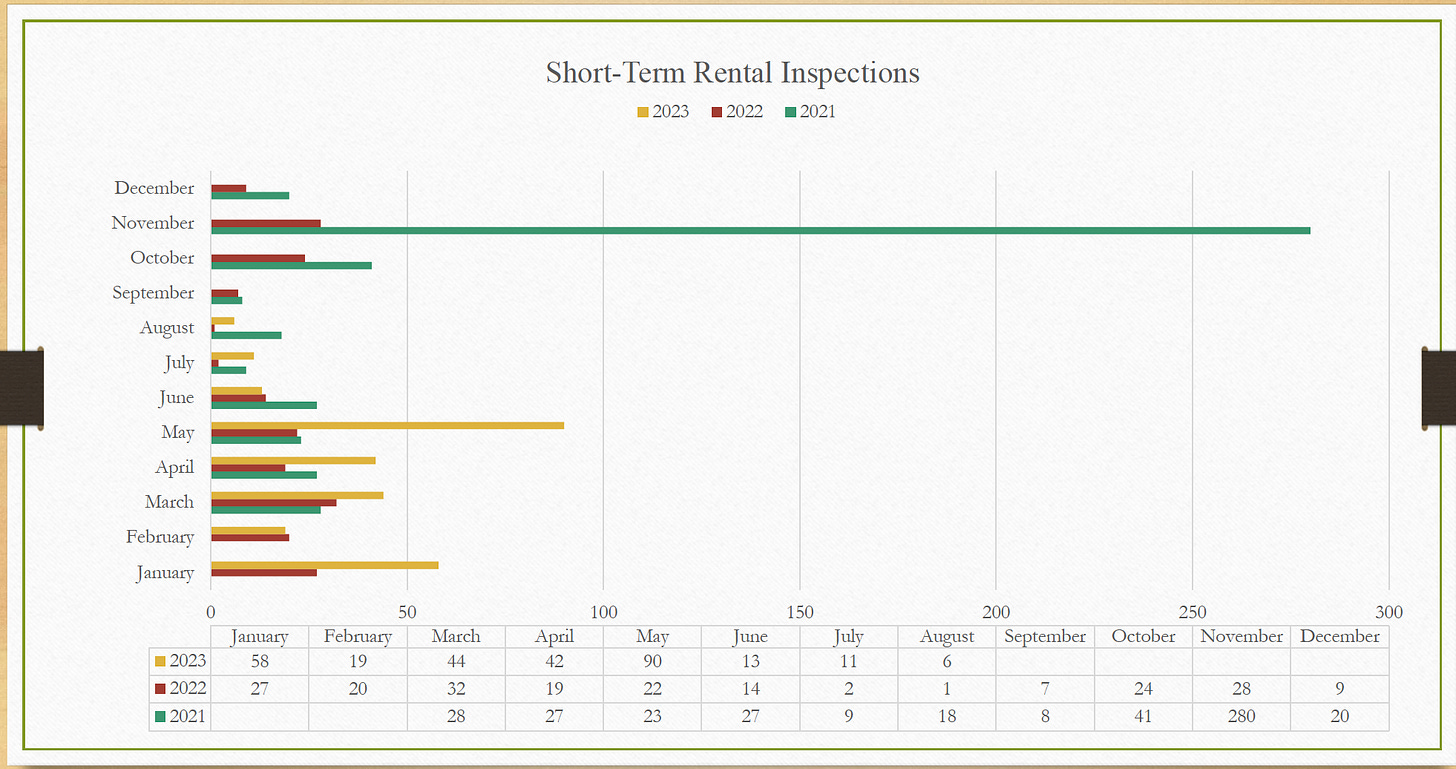Click the green 2021 key in data table
The image size is (1456, 769).
[160, 717]
